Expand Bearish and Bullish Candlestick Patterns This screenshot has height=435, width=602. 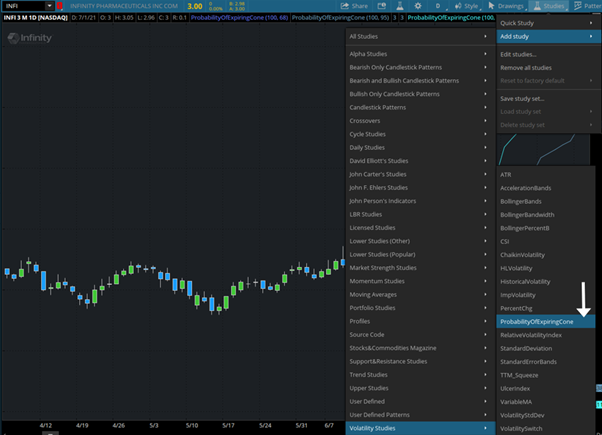[x=418, y=81]
